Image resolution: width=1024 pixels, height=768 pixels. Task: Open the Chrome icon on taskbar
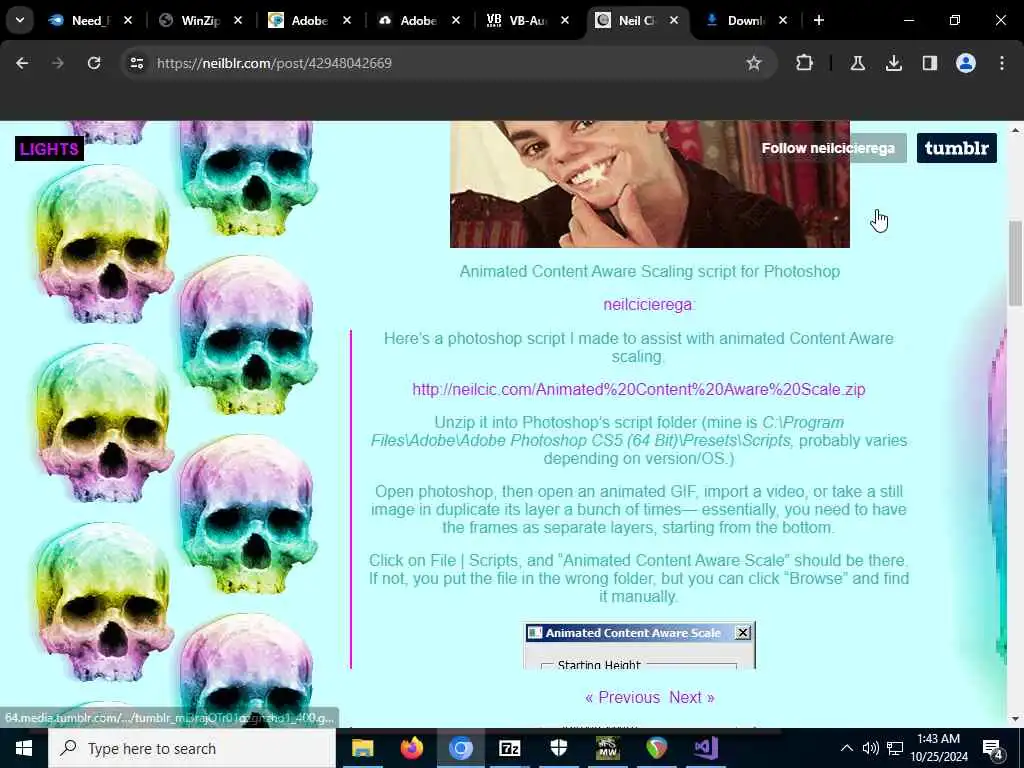pos(656,748)
